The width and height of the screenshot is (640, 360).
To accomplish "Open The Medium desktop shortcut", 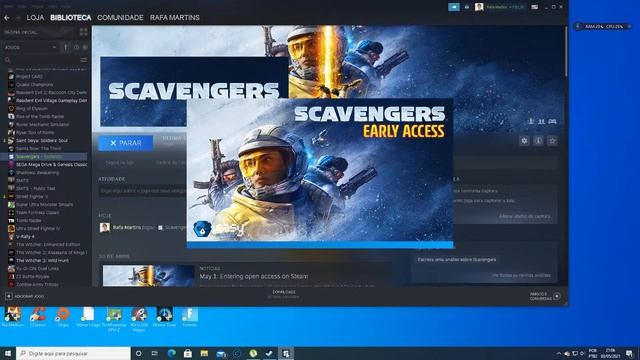I will 13,317.
